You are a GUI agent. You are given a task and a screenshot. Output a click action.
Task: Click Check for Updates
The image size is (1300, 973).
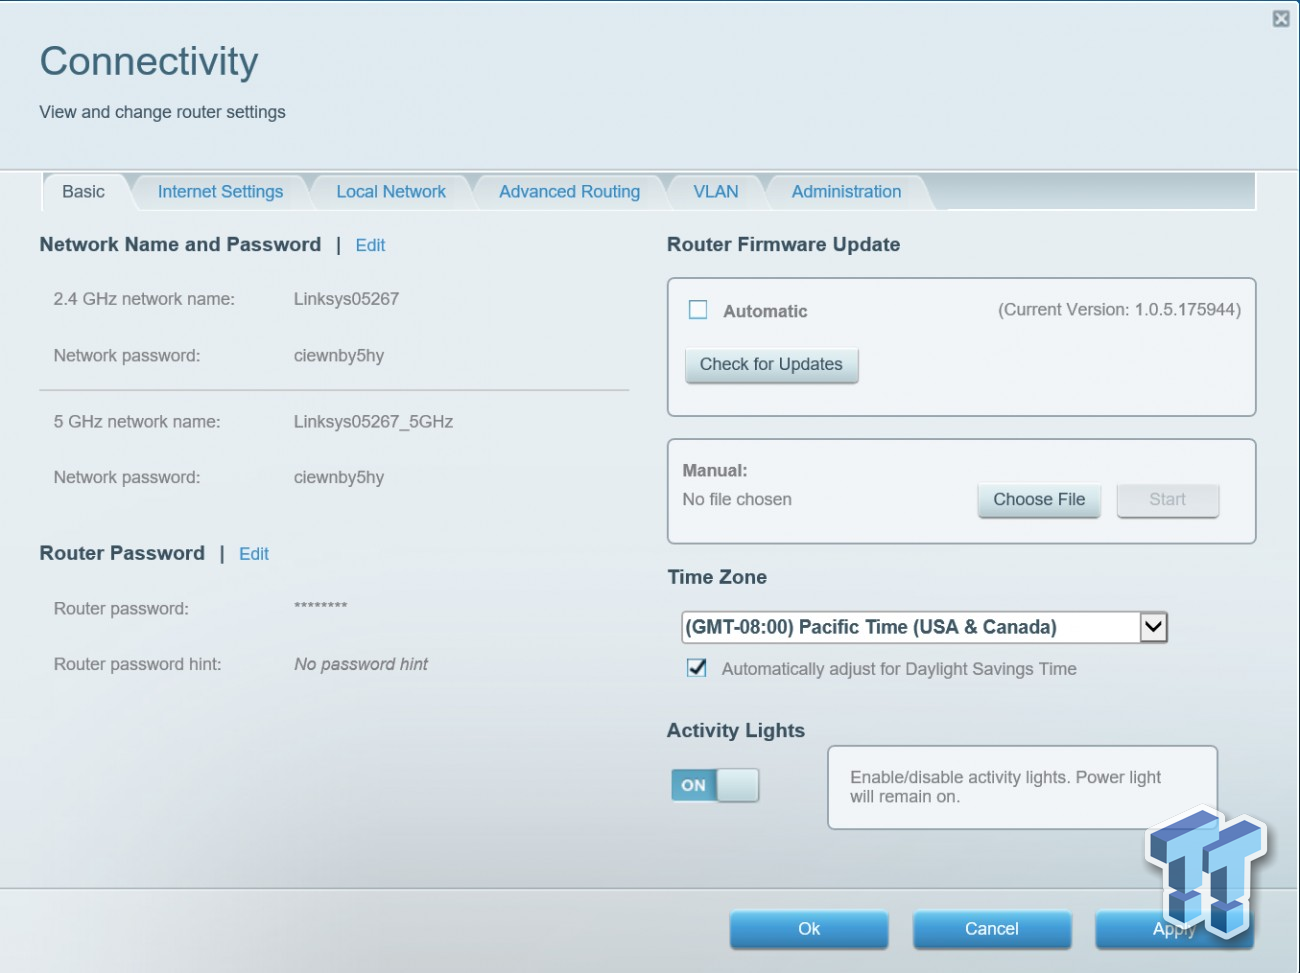click(771, 364)
